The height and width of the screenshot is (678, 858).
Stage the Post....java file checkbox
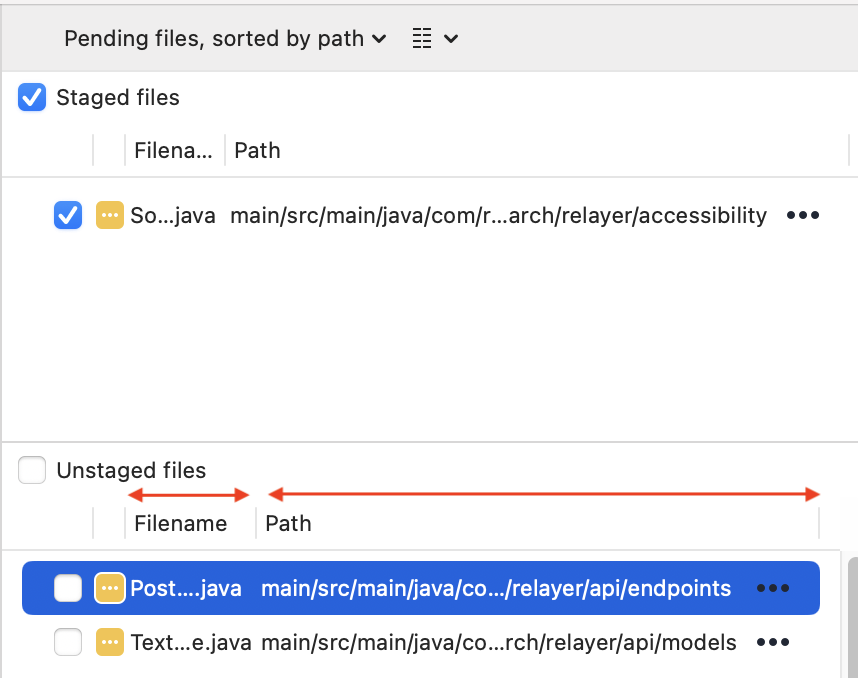coord(68,588)
